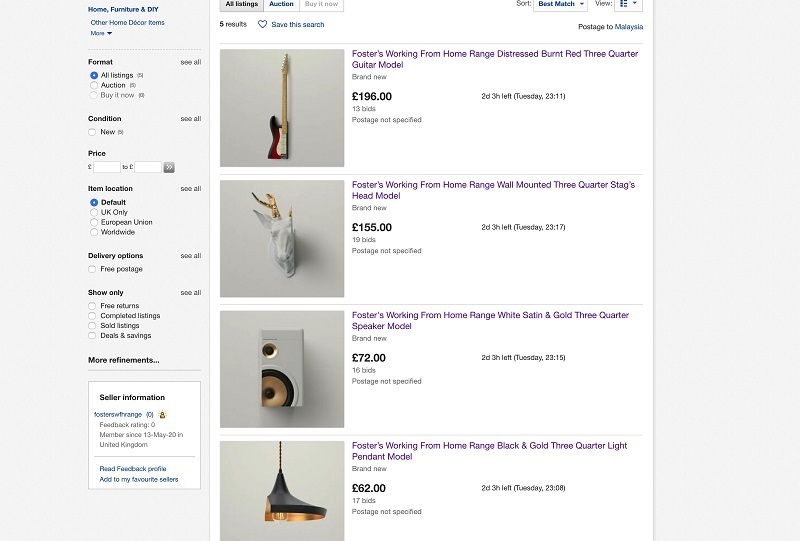Submit price range with the arrow button
Image resolution: width=800 pixels, height=541 pixels.
tap(169, 167)
